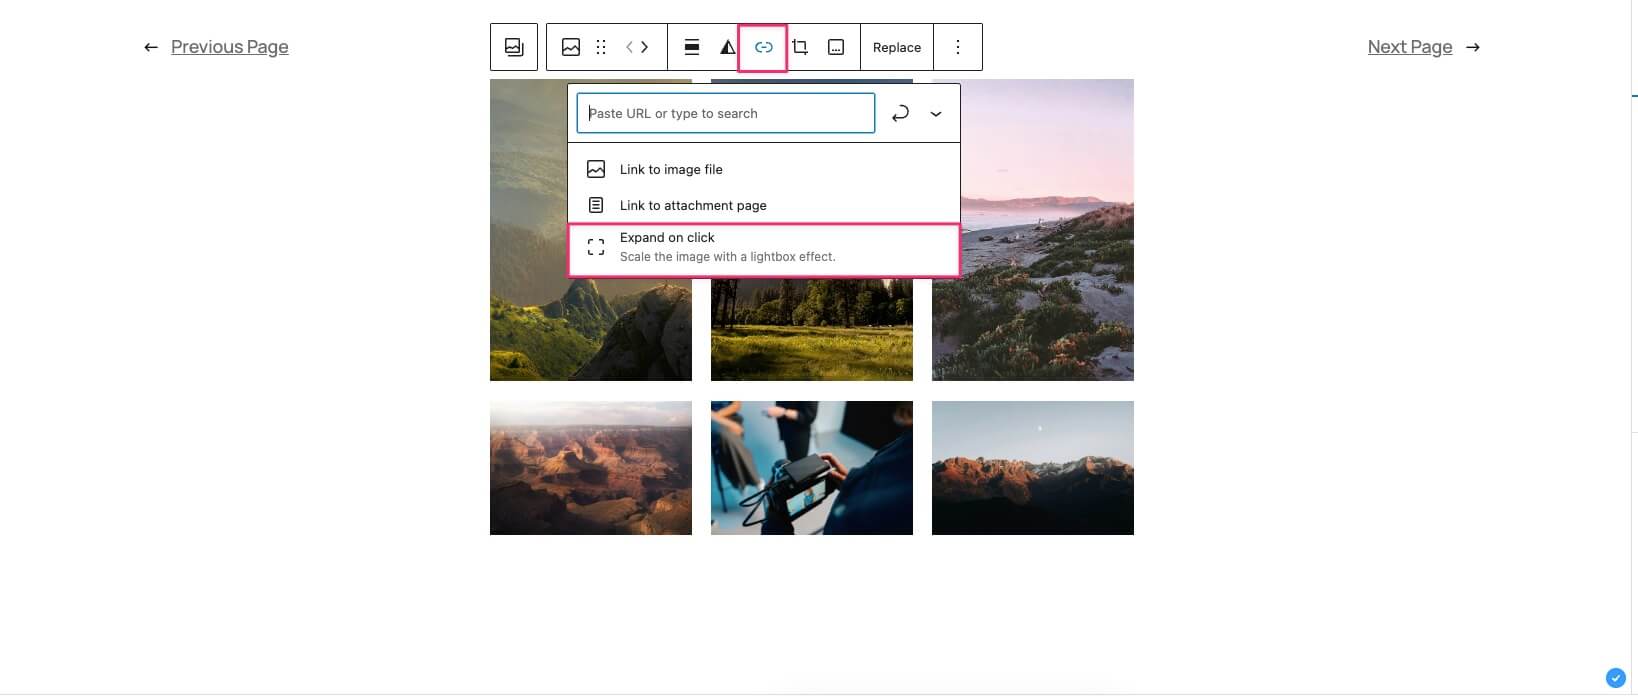Click the Image block type icon
Viewport: 1638px width, 696px height.
(571, 47)
